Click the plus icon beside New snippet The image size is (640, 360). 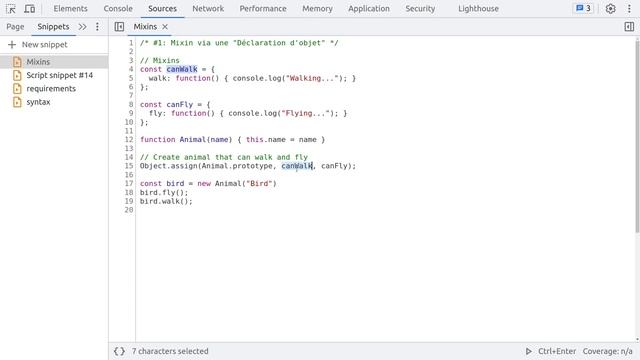(12, 44)
